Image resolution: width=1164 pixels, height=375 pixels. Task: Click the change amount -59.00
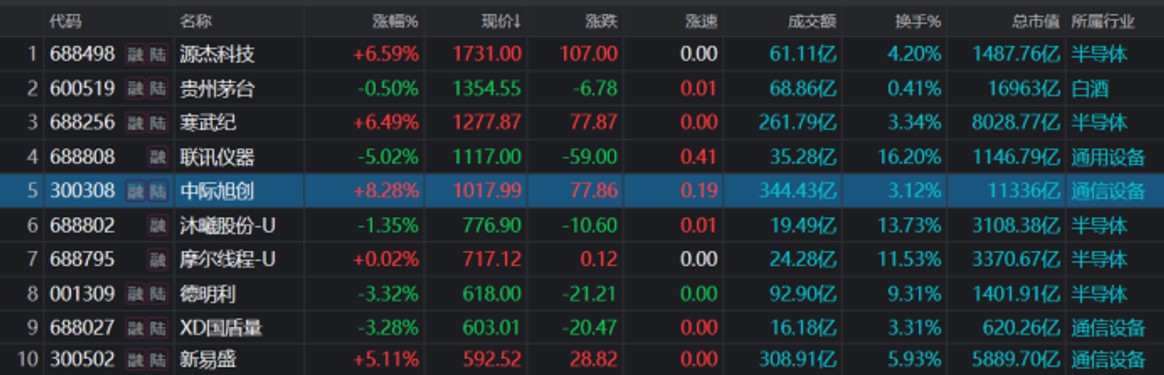point(589,157)
